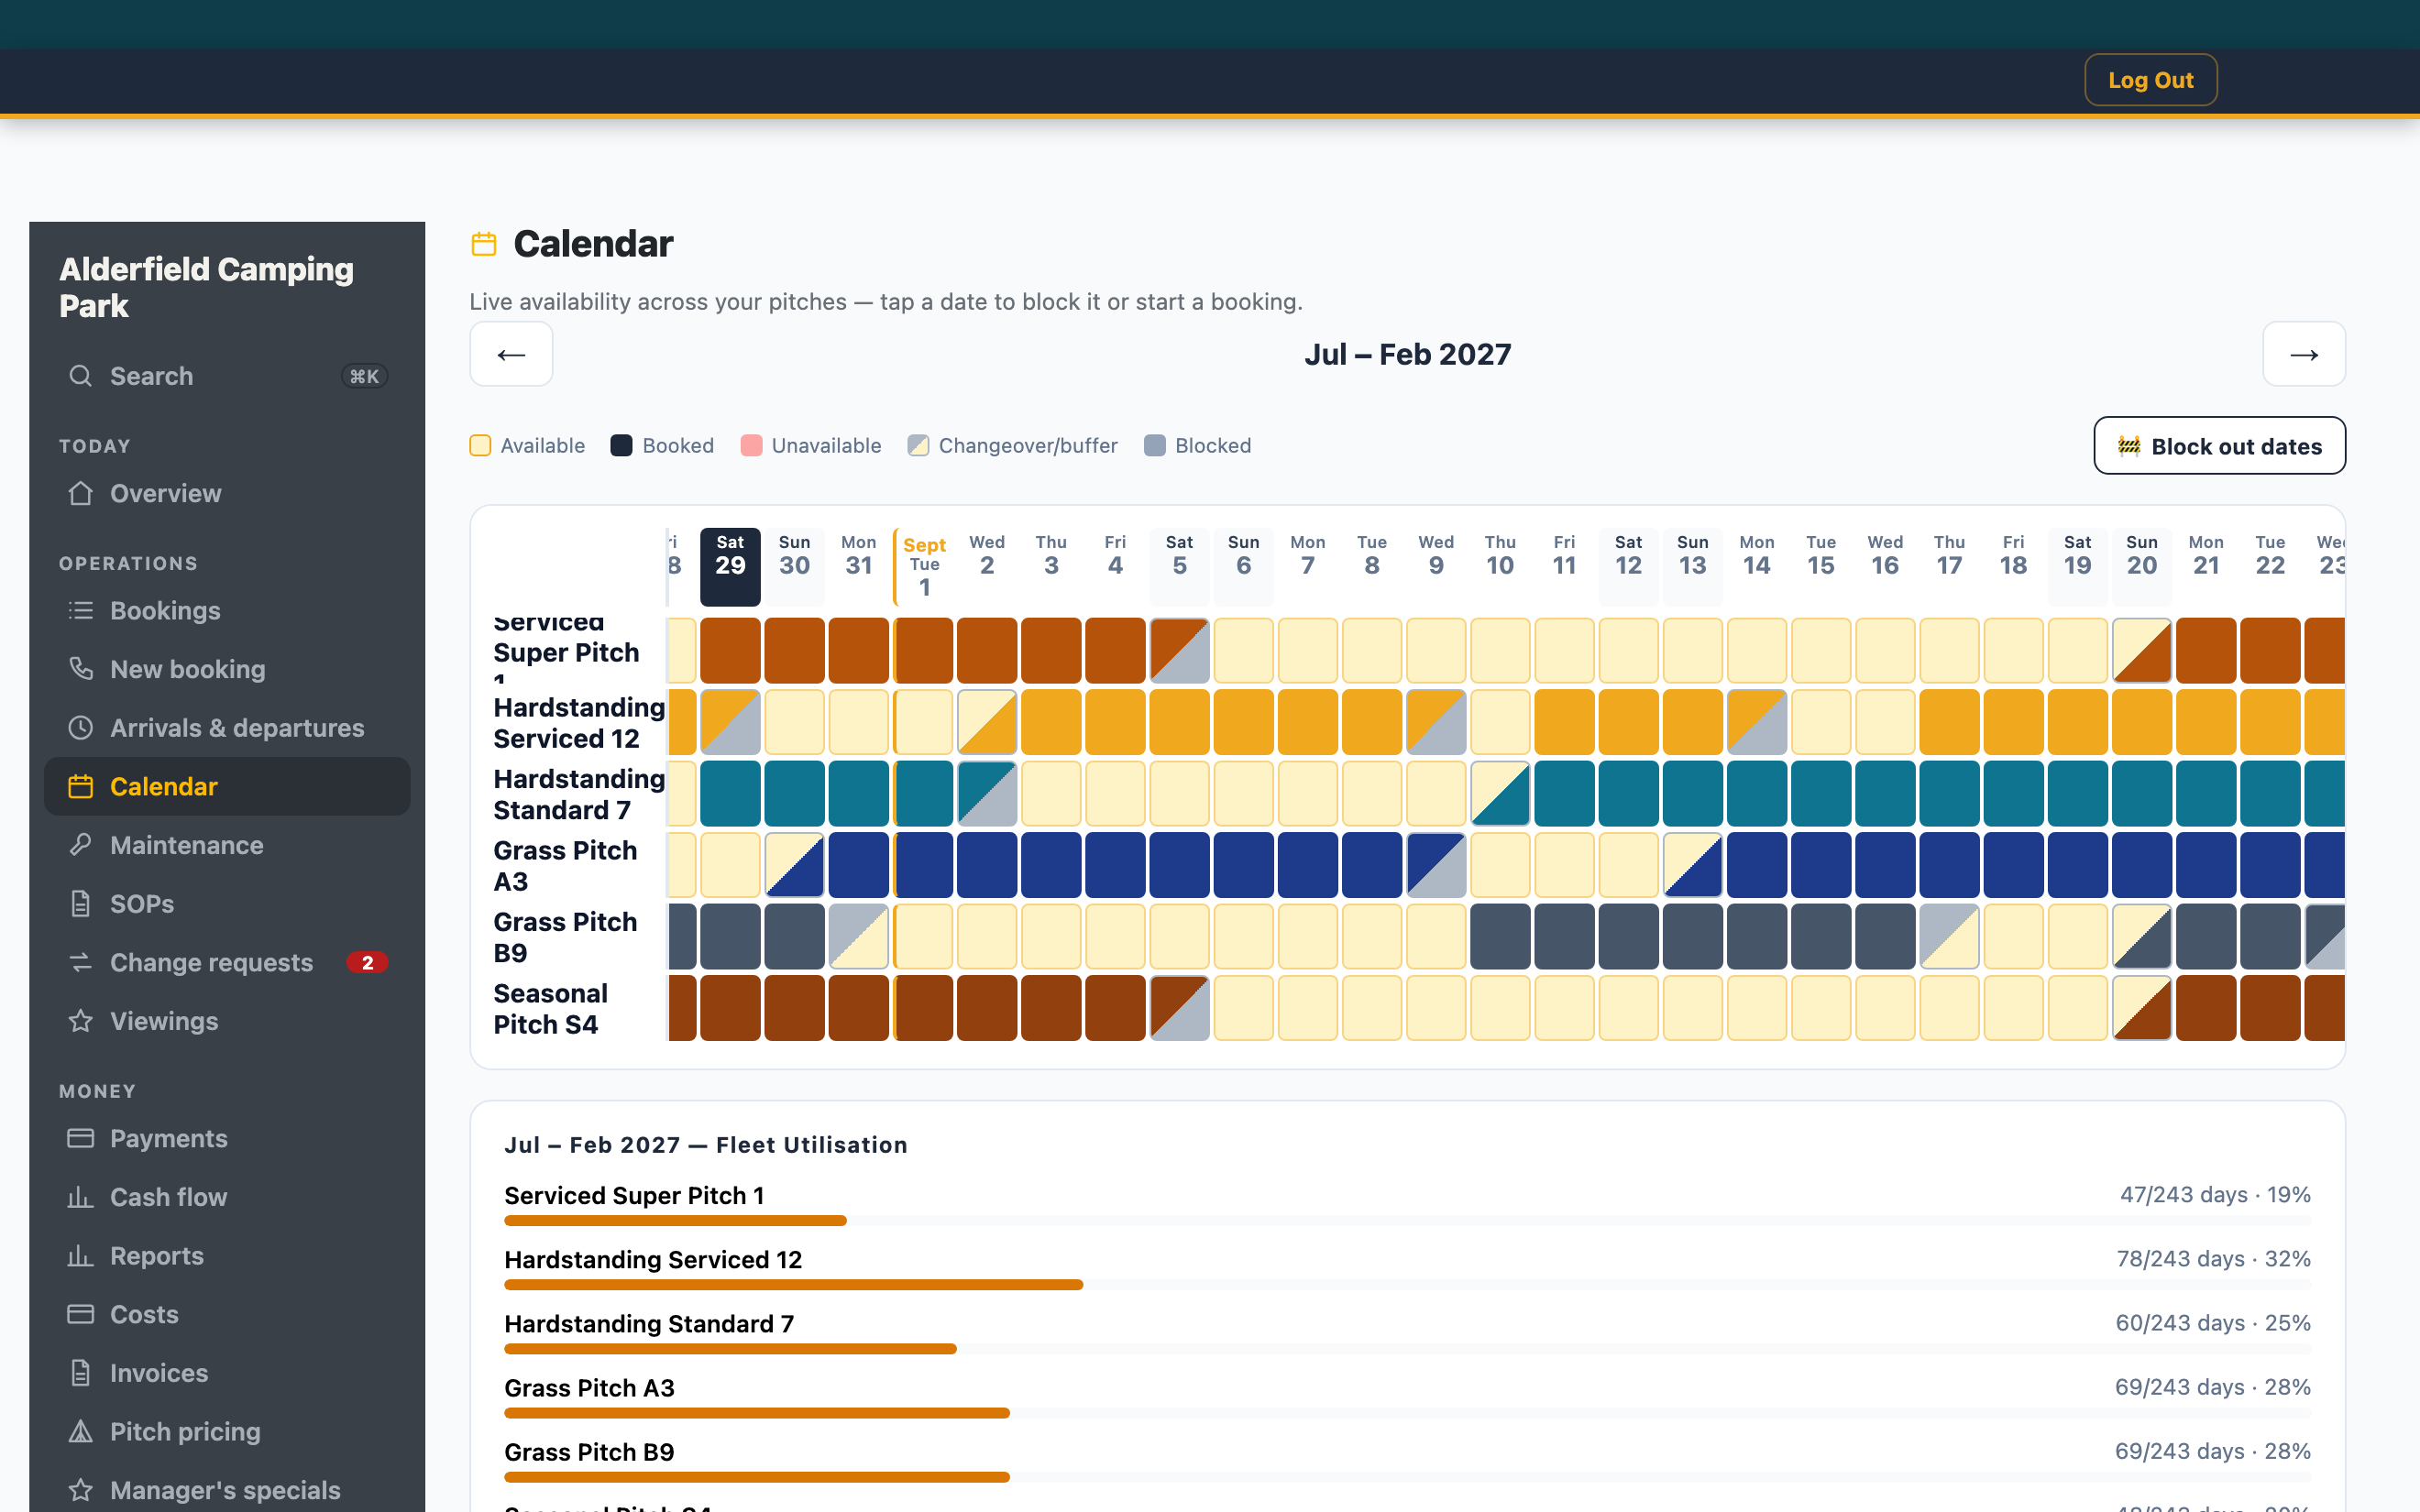Click the Blocked legend swatch
This screenshot has width=2420, height=1512.
[1155, 446]
